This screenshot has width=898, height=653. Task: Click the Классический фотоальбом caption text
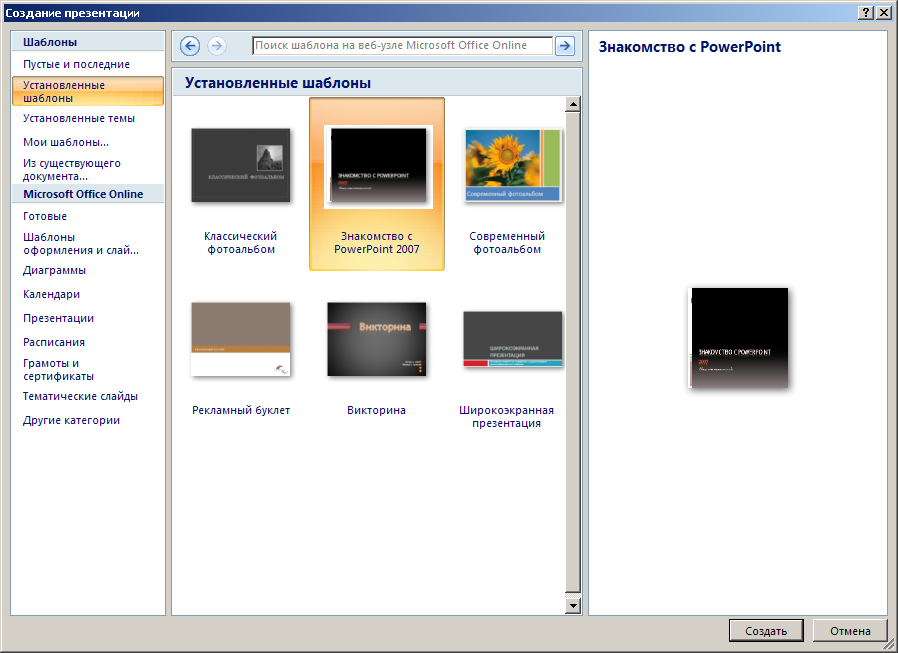point(241,243)
